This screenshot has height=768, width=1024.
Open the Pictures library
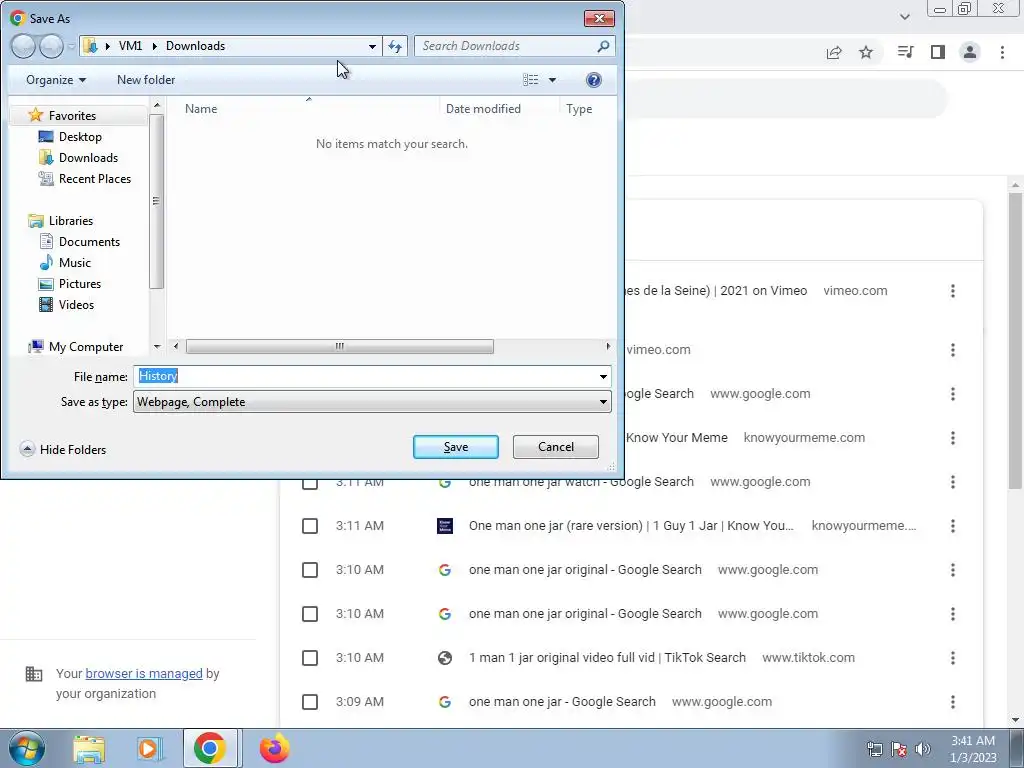click(80, 283)
